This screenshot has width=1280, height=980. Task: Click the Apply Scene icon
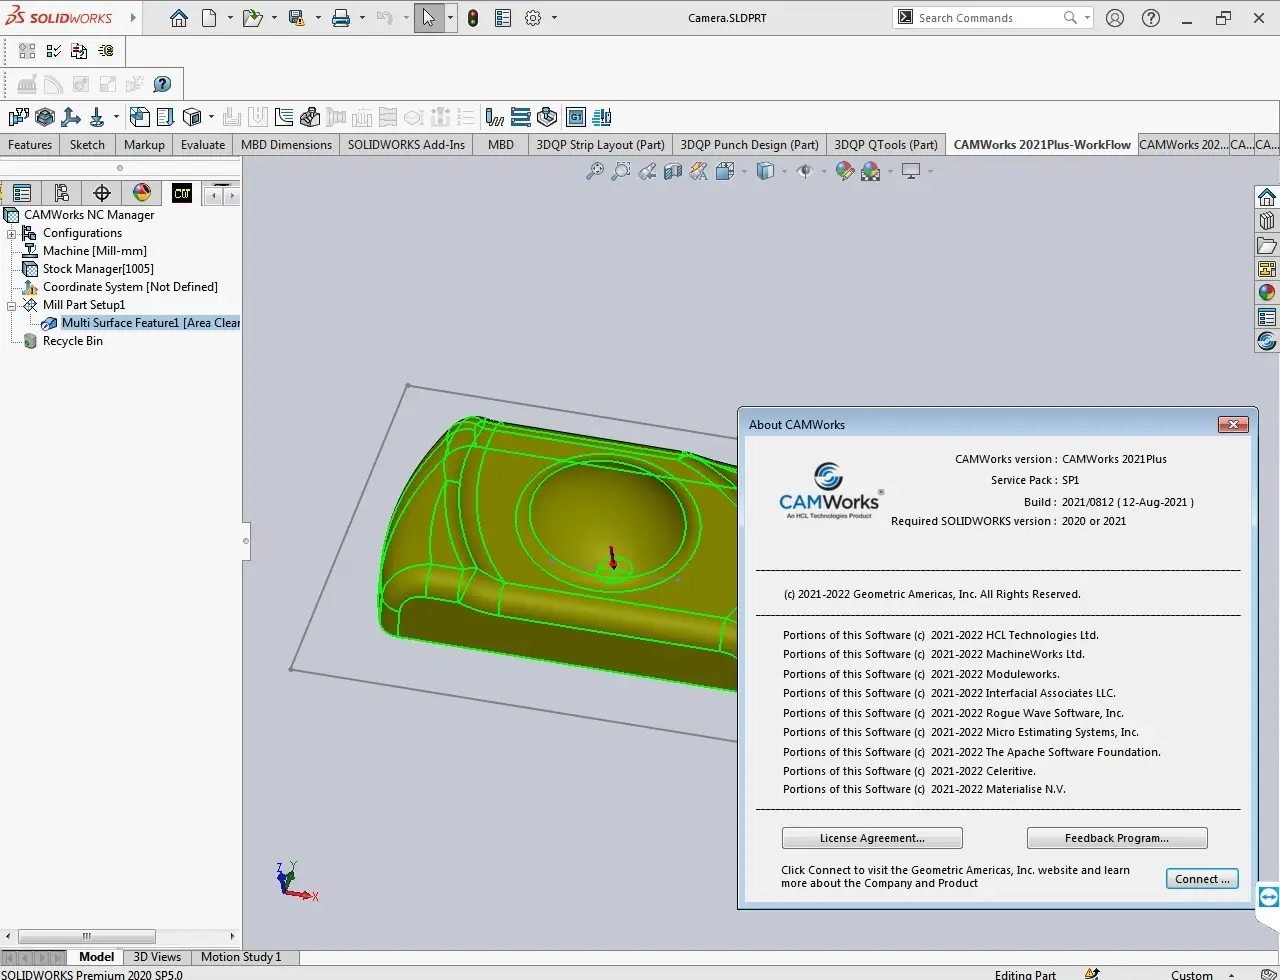[x=871, y=171]
